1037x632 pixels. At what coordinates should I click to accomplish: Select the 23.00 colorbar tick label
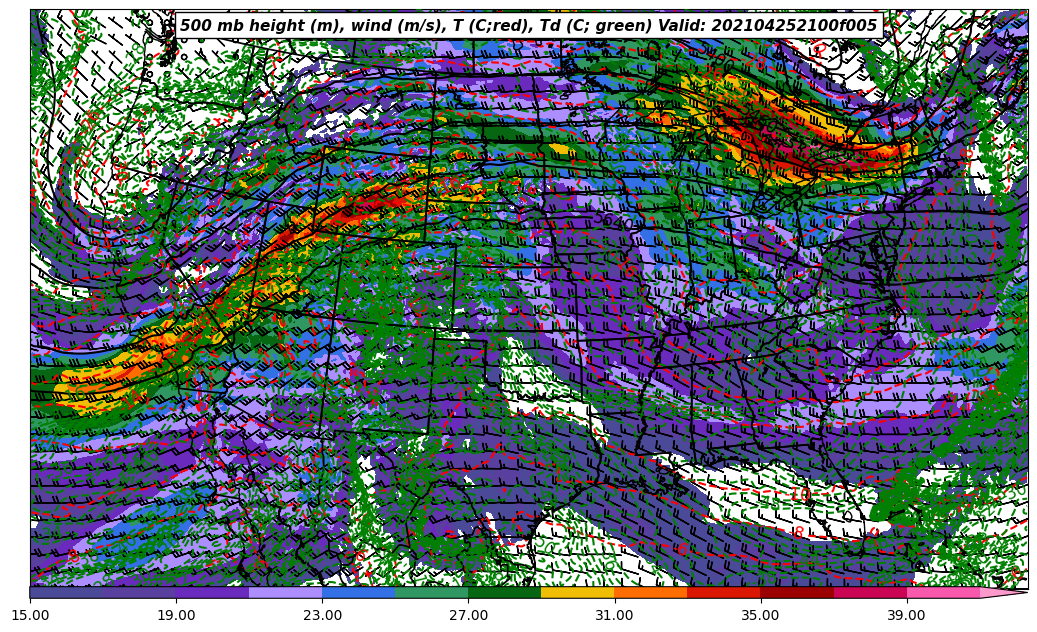[x=322, y=615]
